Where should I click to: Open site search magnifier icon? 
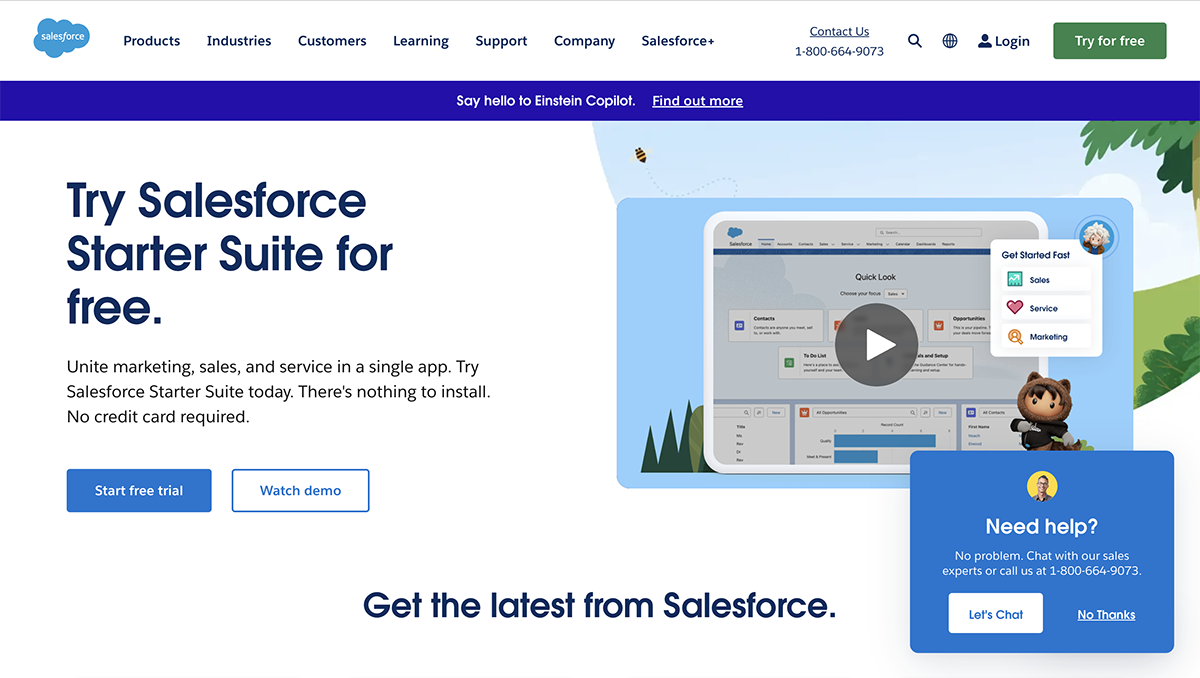914,41
